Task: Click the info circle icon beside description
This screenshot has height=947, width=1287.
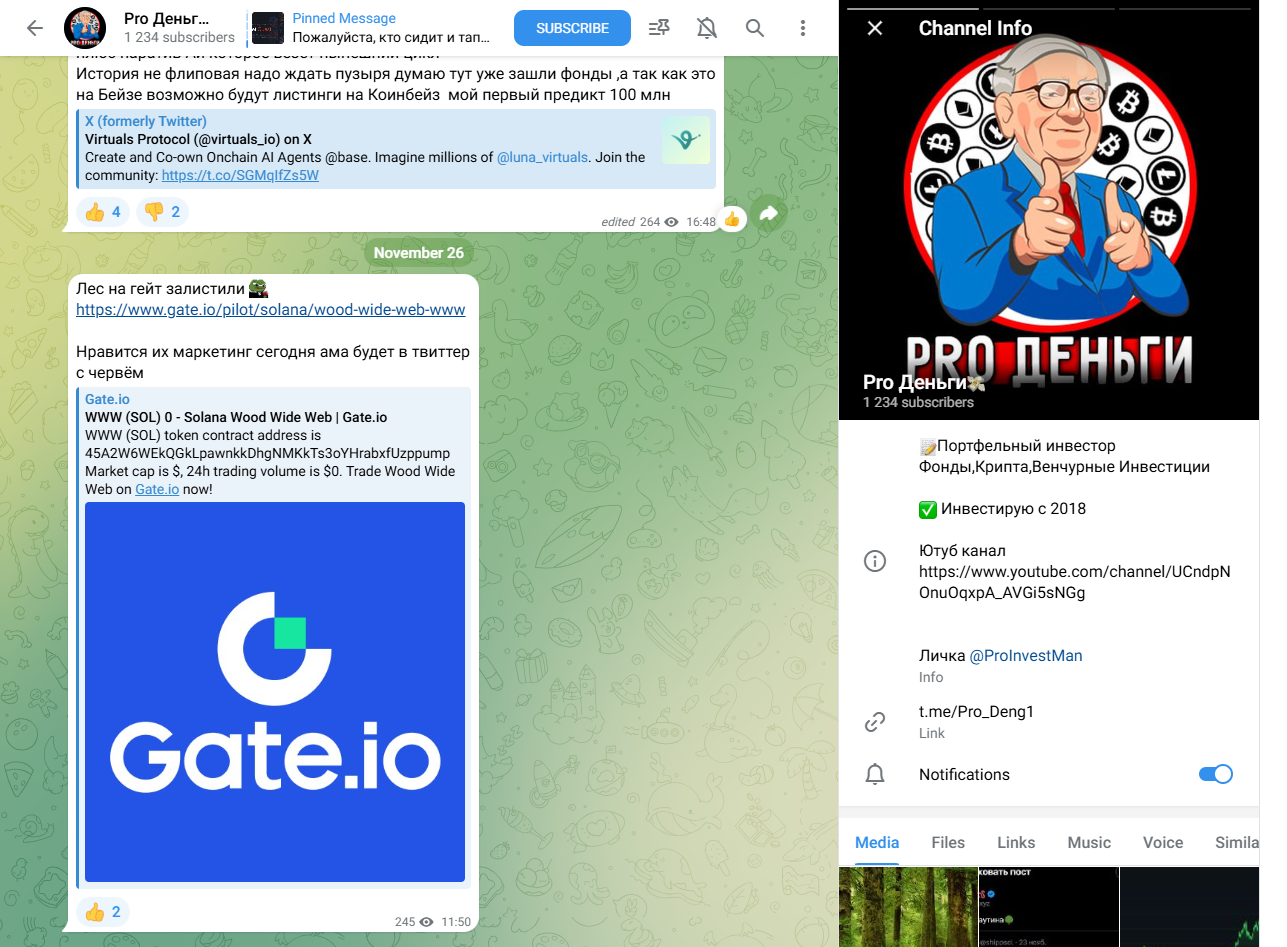Action: click(x=875, y=561)
